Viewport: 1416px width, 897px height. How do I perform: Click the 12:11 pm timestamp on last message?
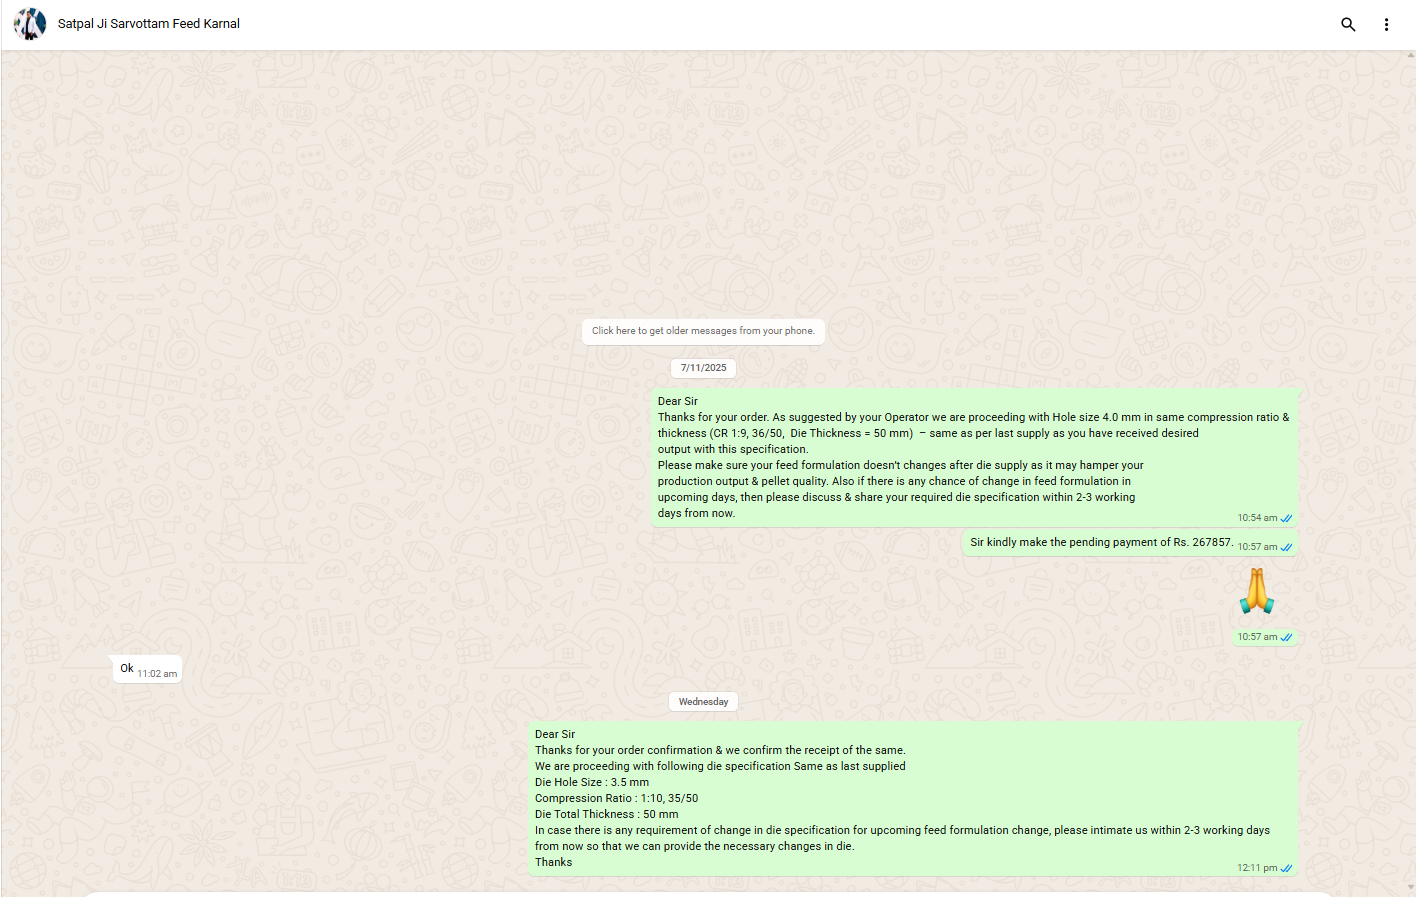point(1256,868)
